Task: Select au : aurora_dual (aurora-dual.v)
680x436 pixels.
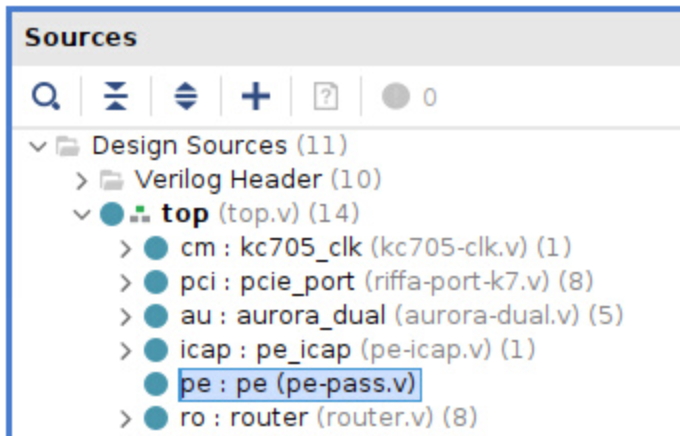Action: pos(402,315)
